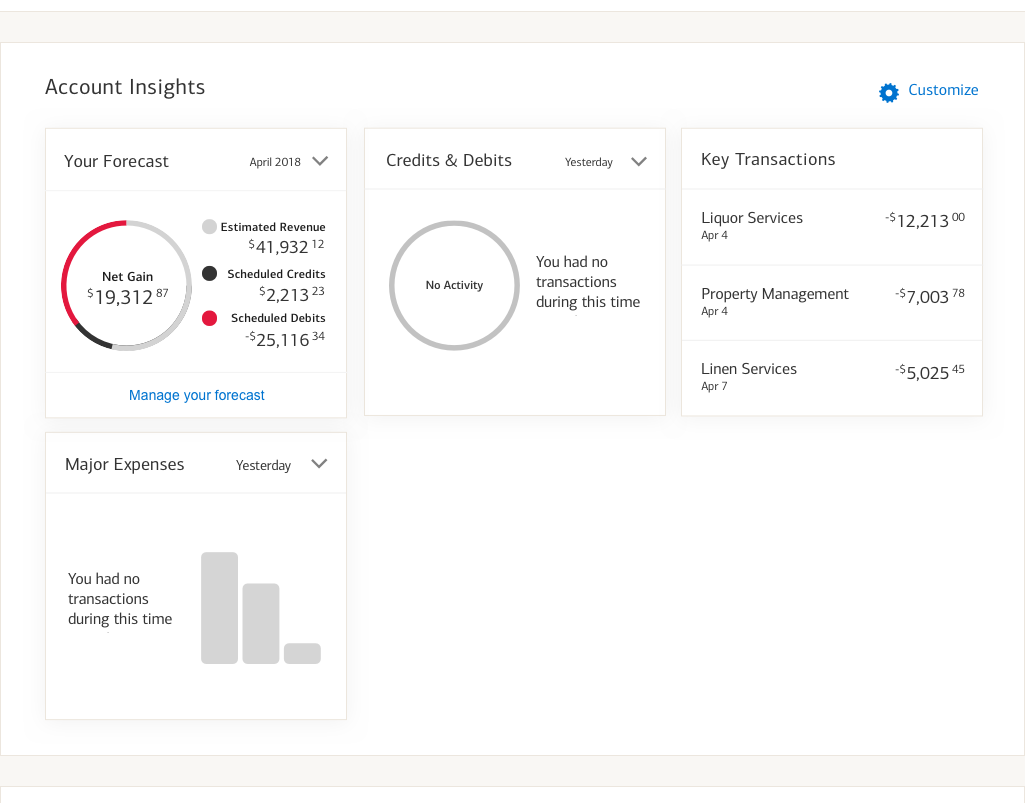Click Yesterday label in Credits & Debits

588,162
